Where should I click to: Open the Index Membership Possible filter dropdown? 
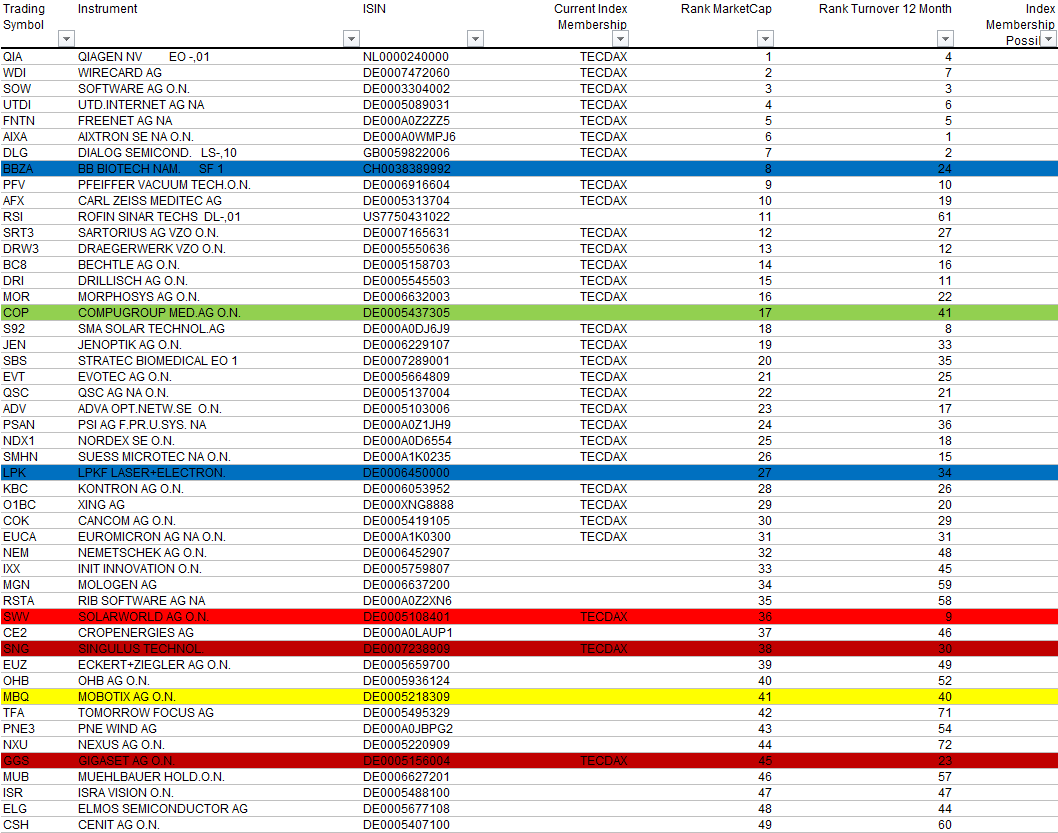coord(1048,39)
